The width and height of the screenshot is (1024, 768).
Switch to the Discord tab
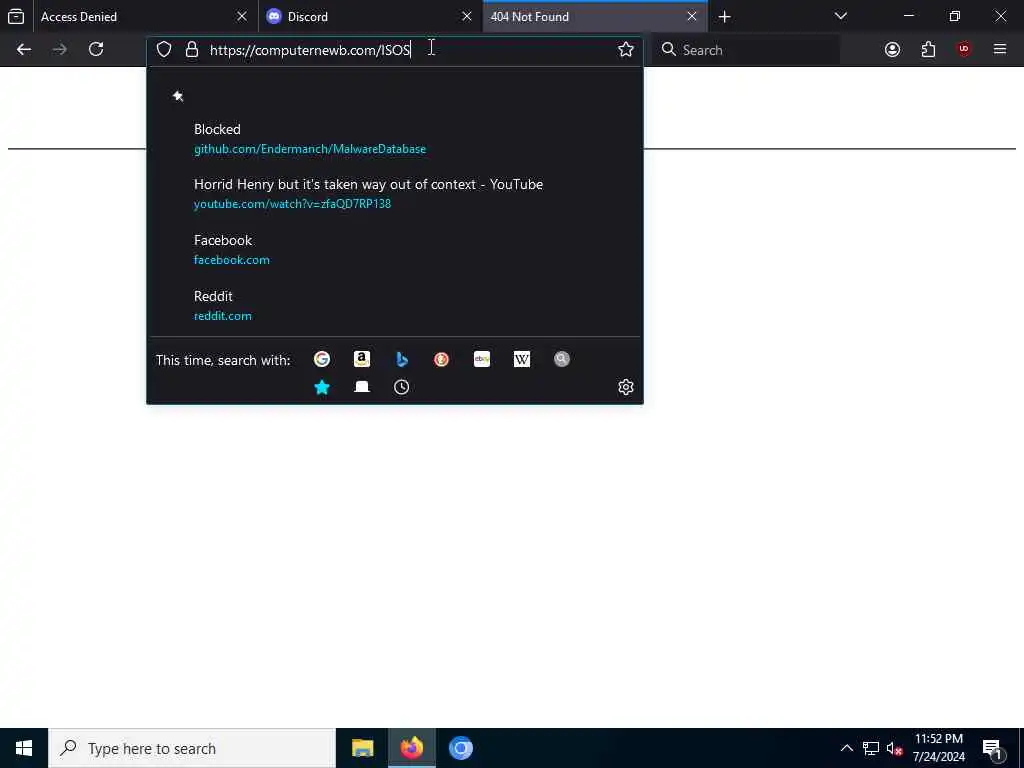click(370, 17)
